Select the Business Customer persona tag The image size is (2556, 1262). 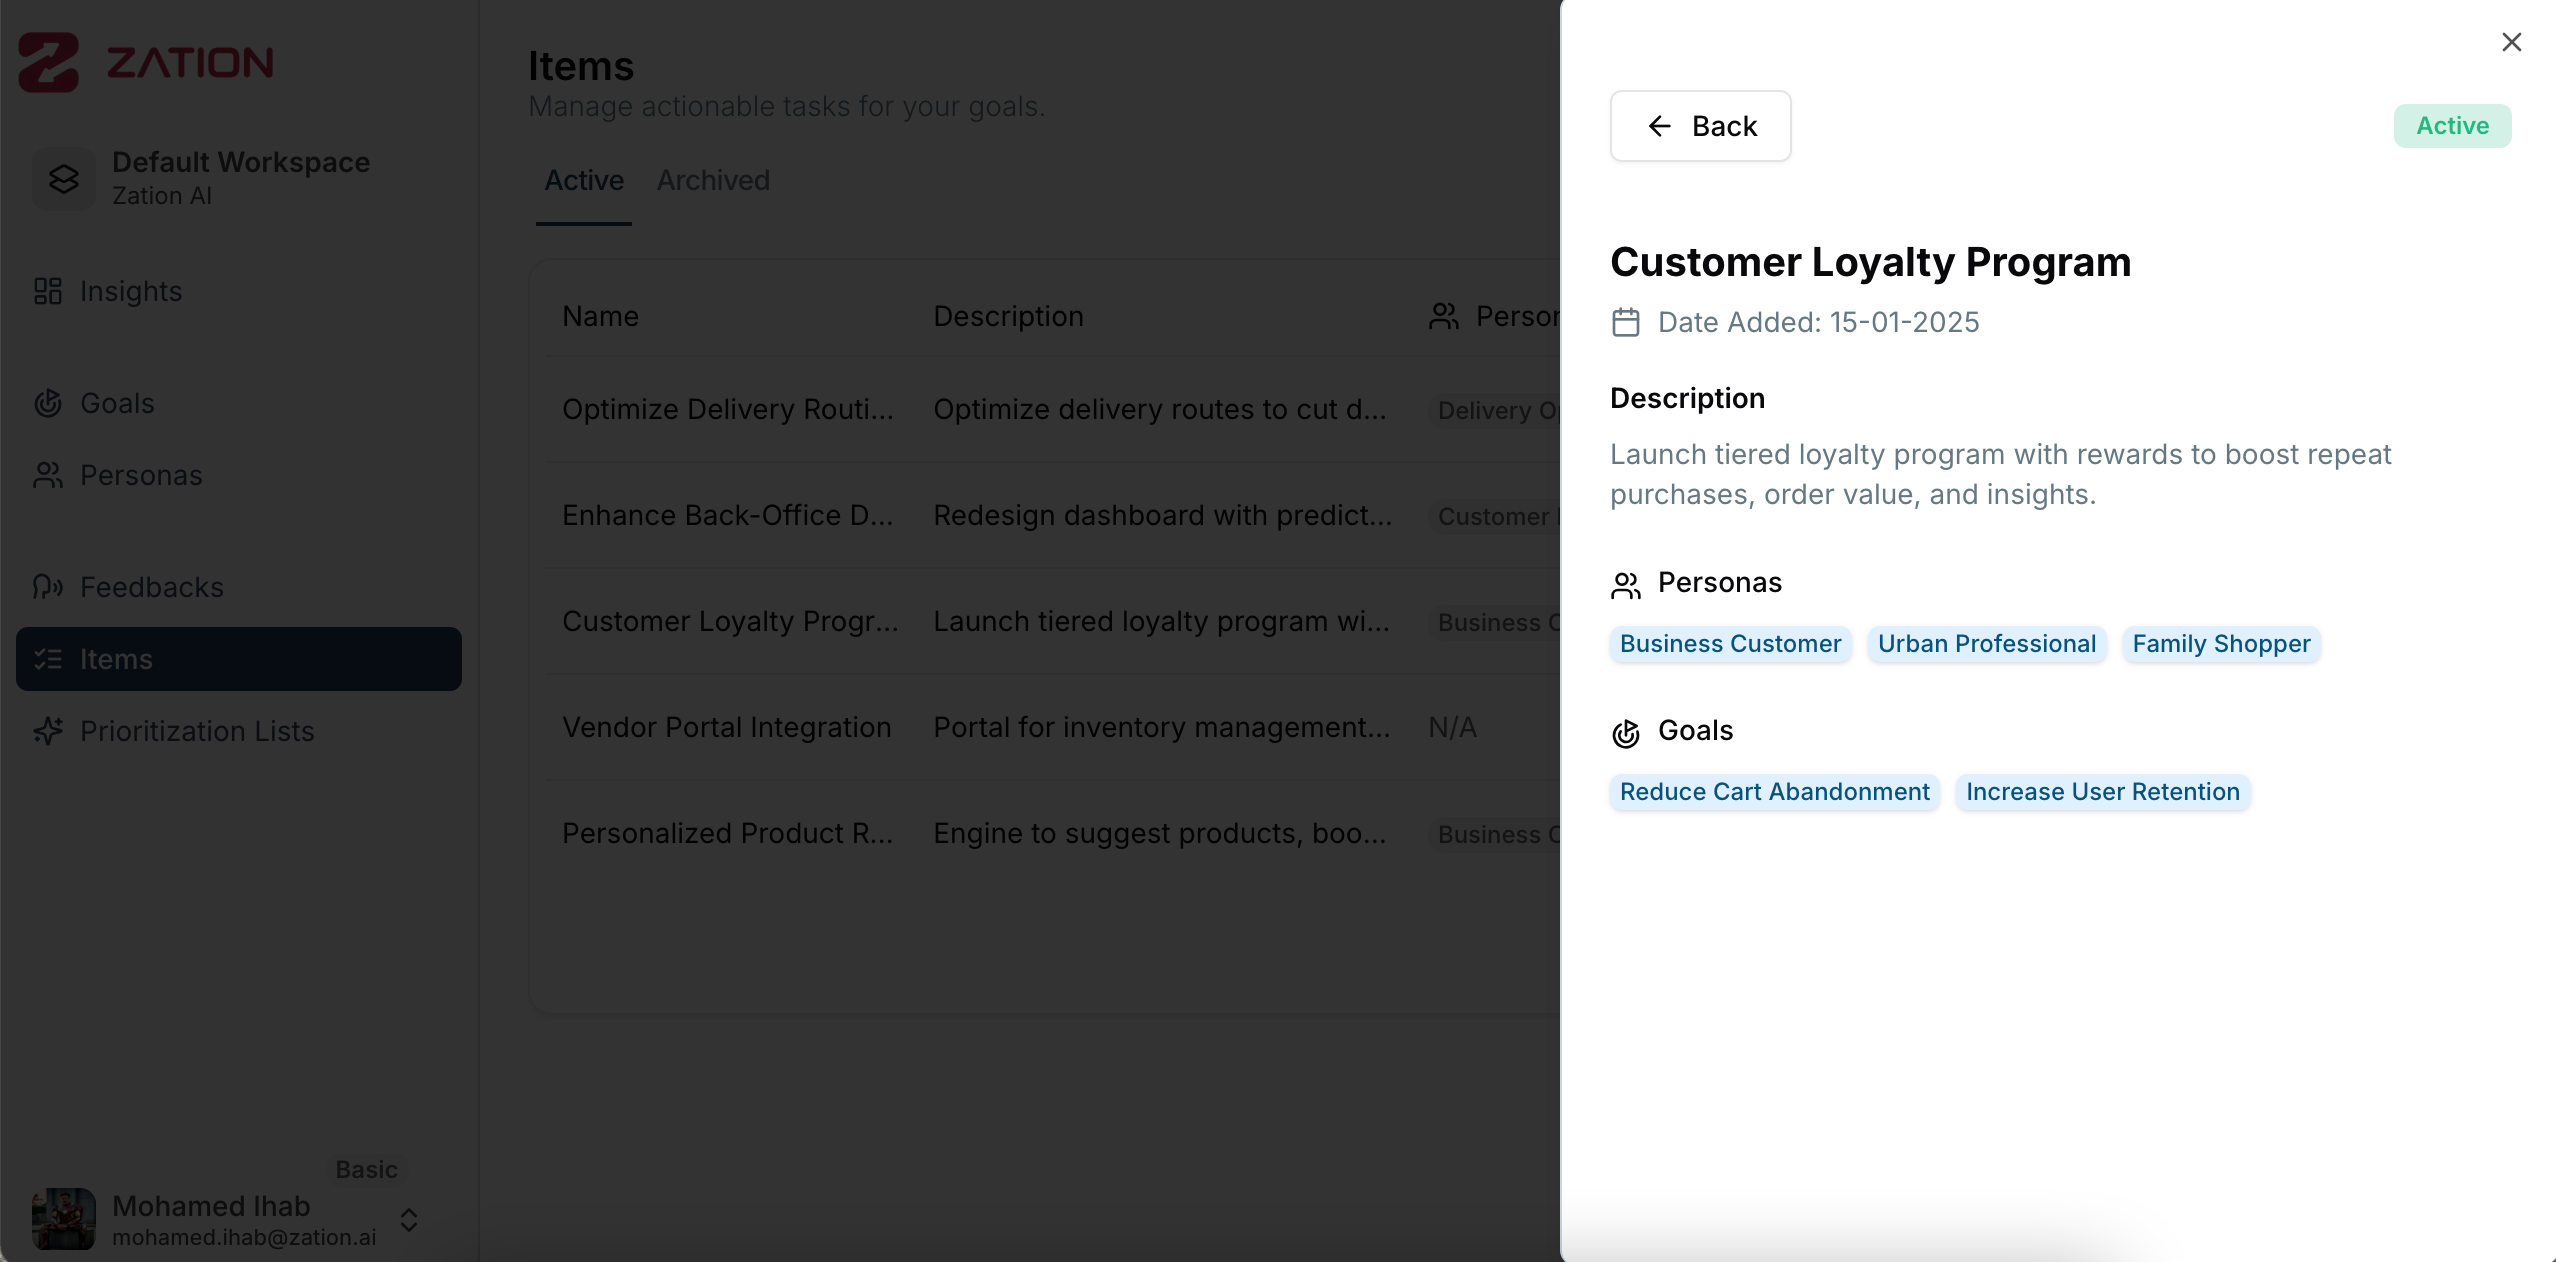1730,644
